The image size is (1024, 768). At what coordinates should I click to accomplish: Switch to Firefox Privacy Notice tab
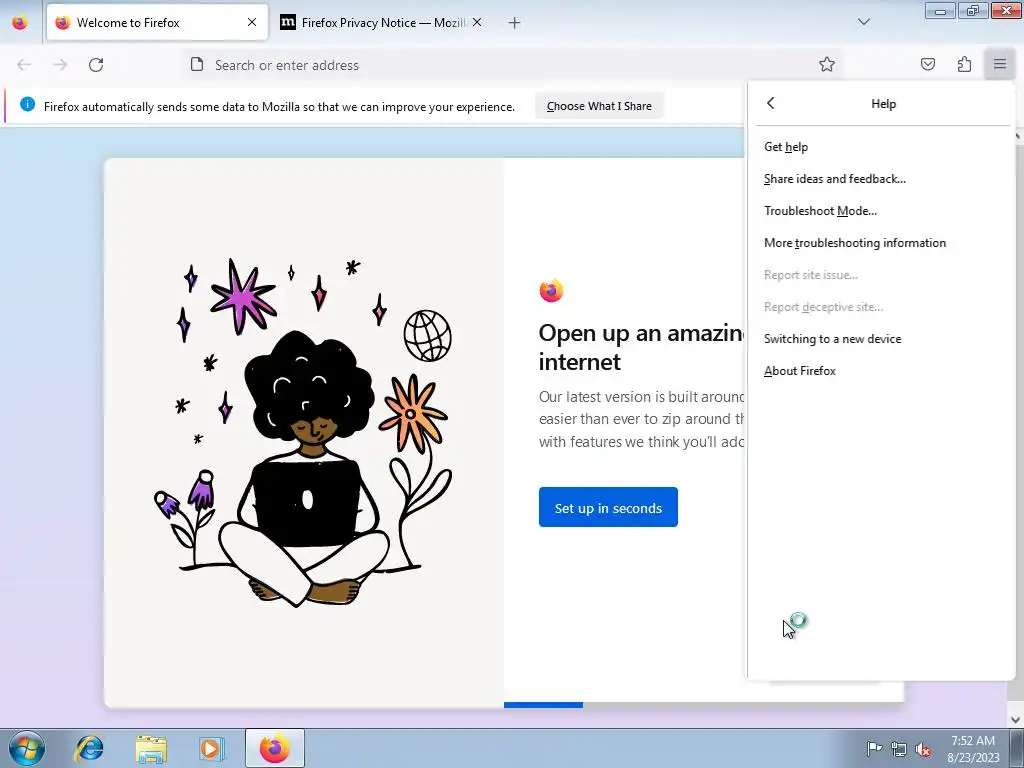pos(381,22)
